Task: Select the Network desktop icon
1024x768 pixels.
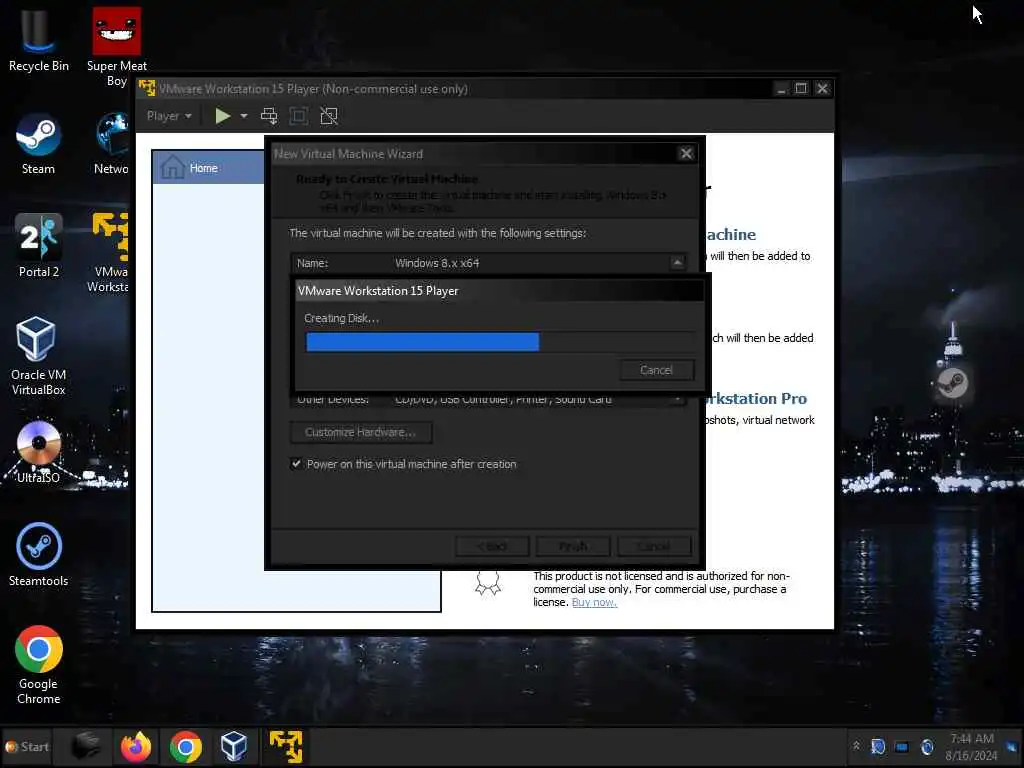Action: coord(112,144)
